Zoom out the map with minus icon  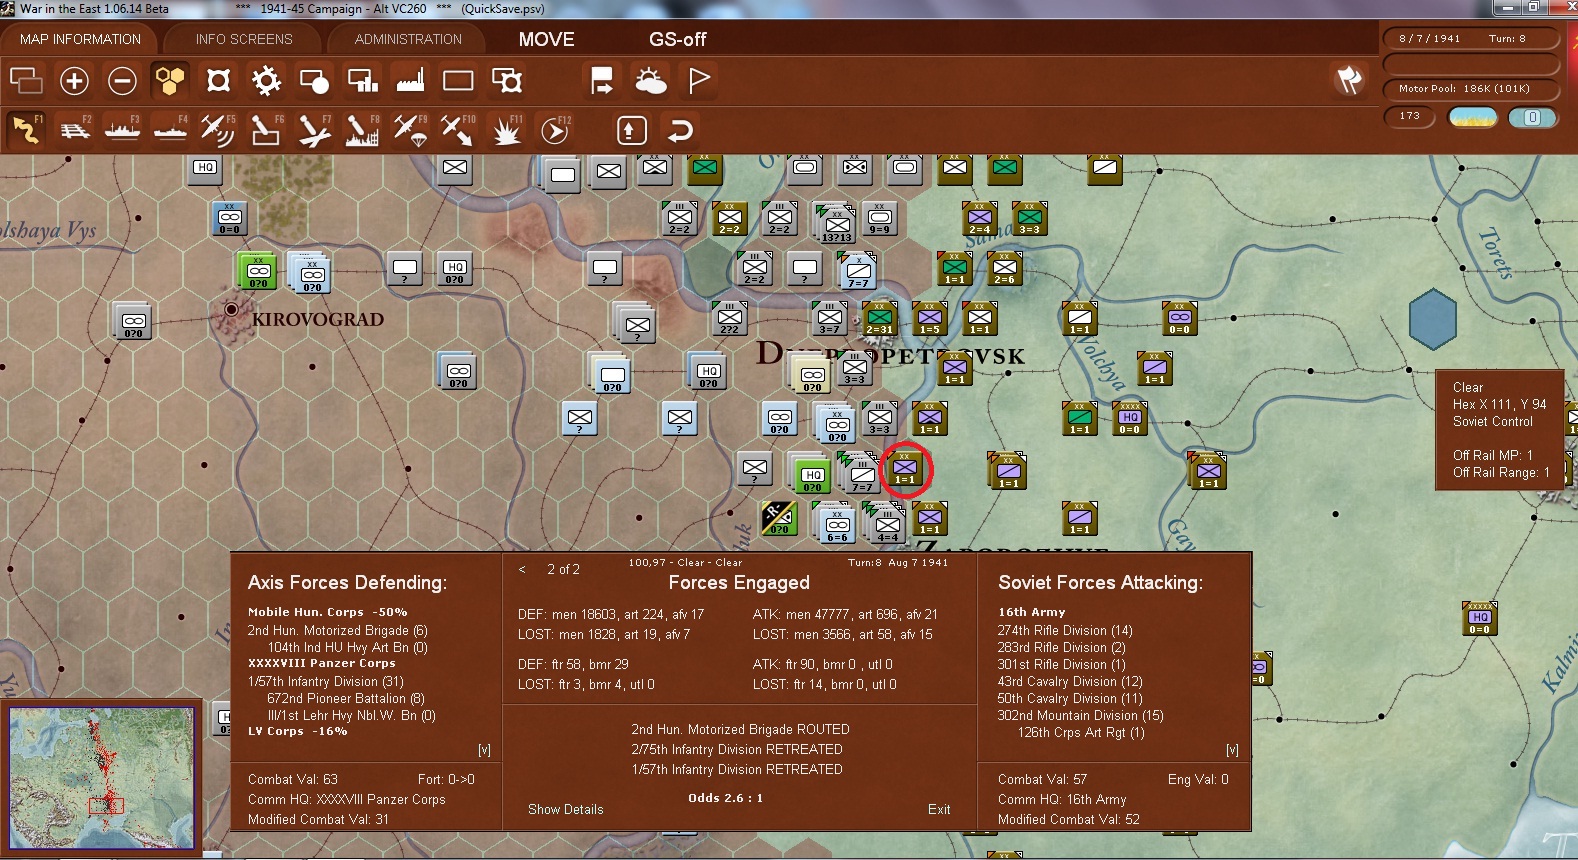coord(122,80)
